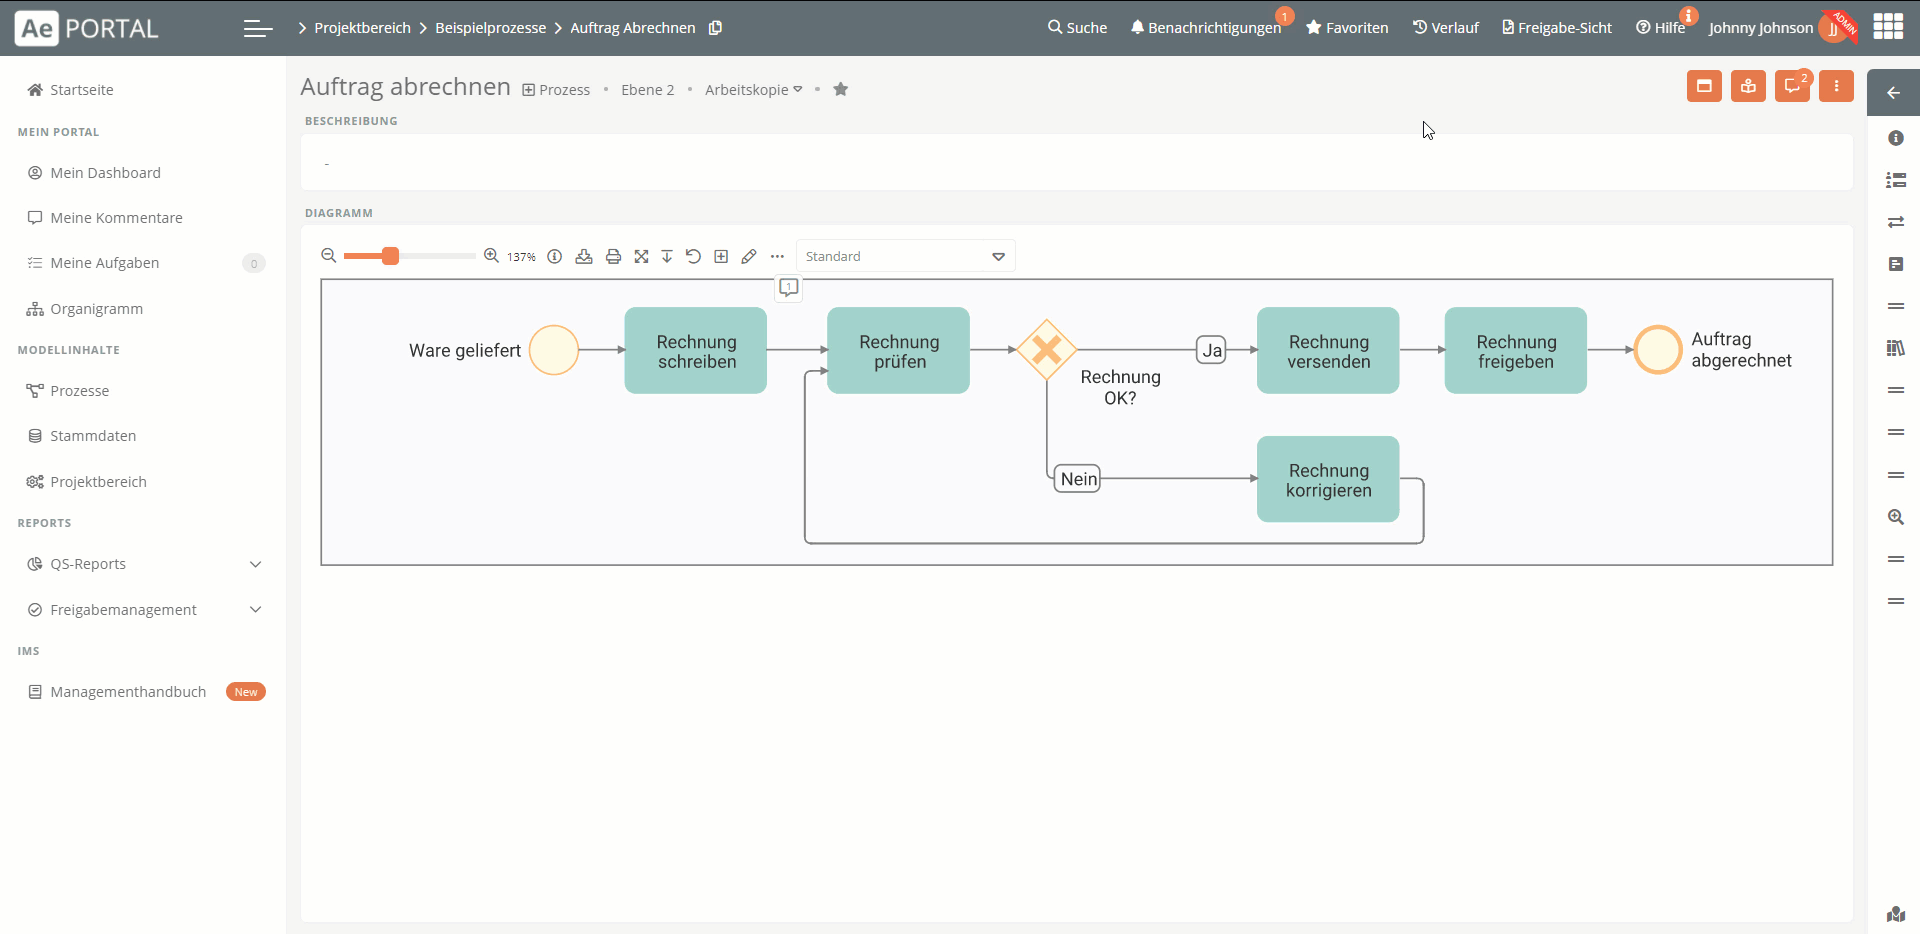1920x934 pixels.
Task: Select the Rechnung korrigieren task box
Action: point(1328,479)
